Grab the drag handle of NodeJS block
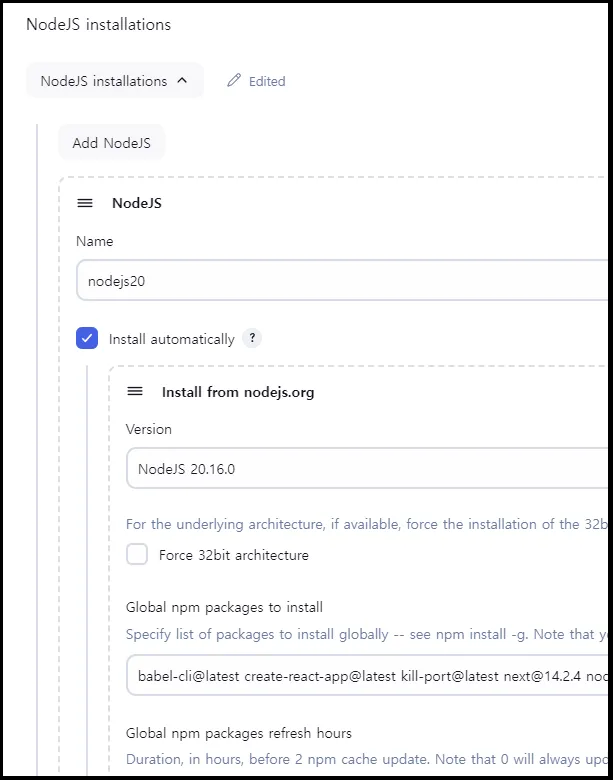Screen dimensions: 613x780 (x=85, y=203)
